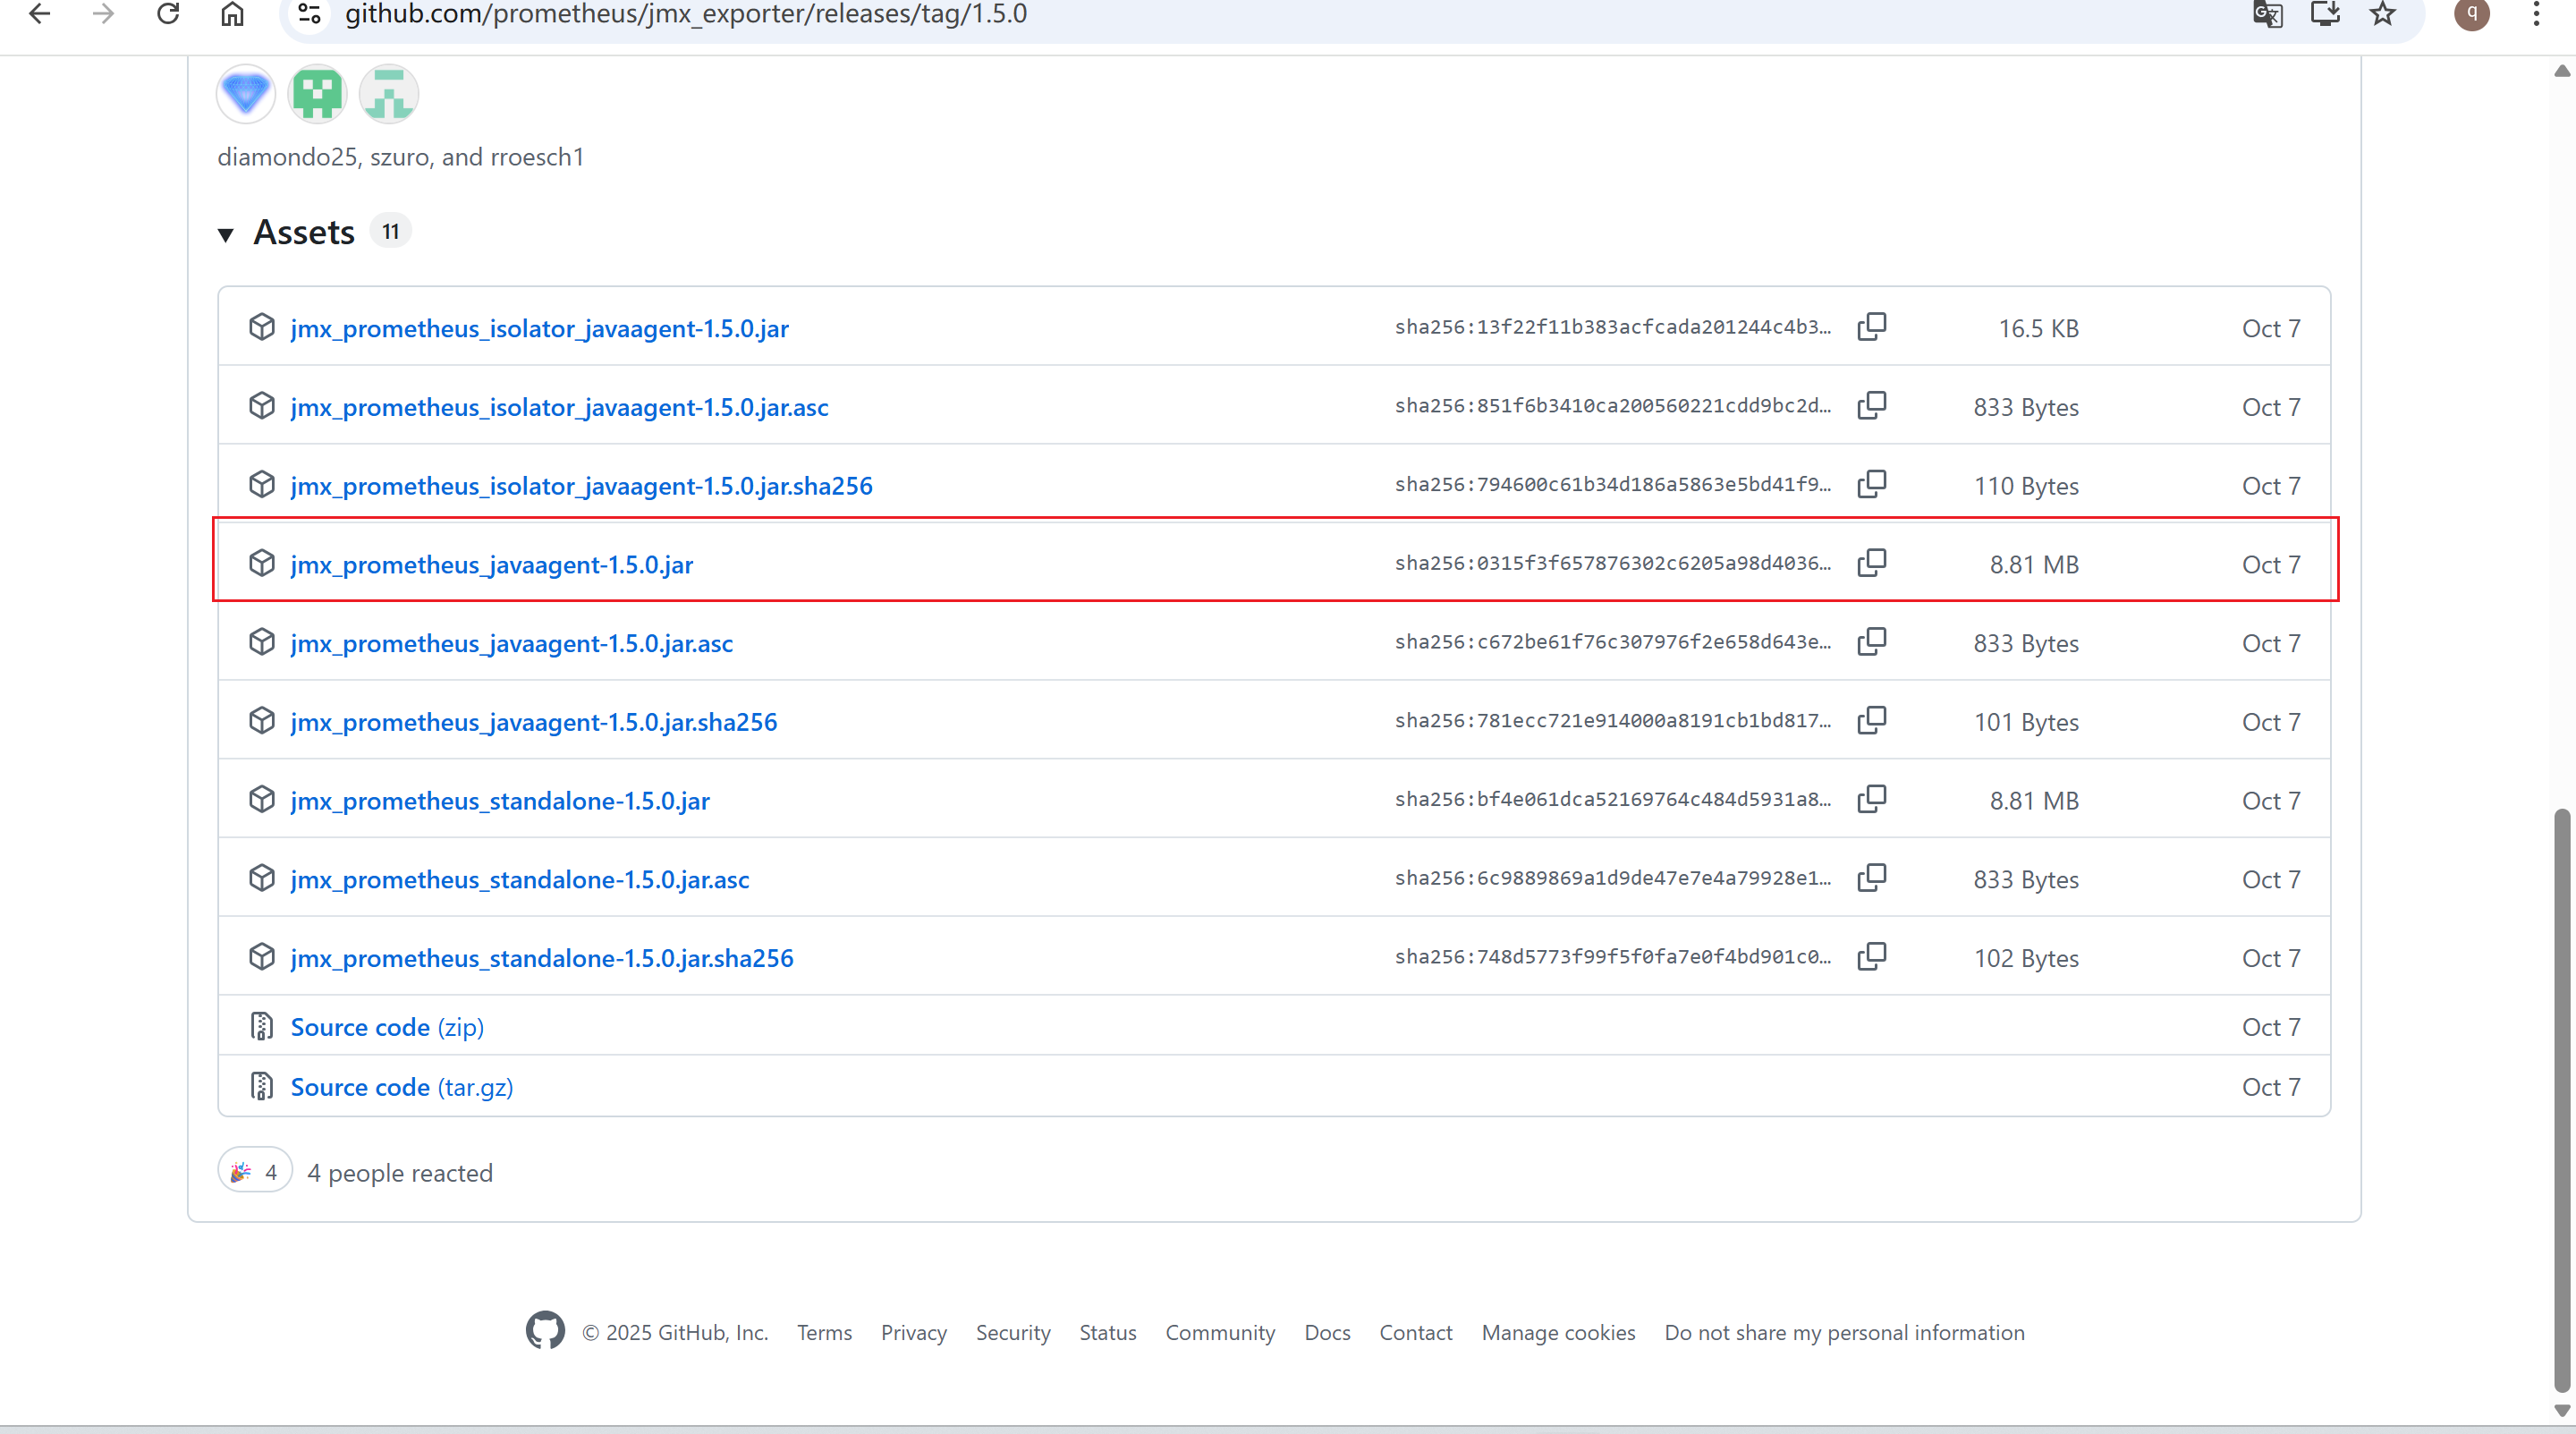2576x1434 pixels.
Task: Open the Community footer link
Action: pyautogui.click(x=1220, y=1333)
